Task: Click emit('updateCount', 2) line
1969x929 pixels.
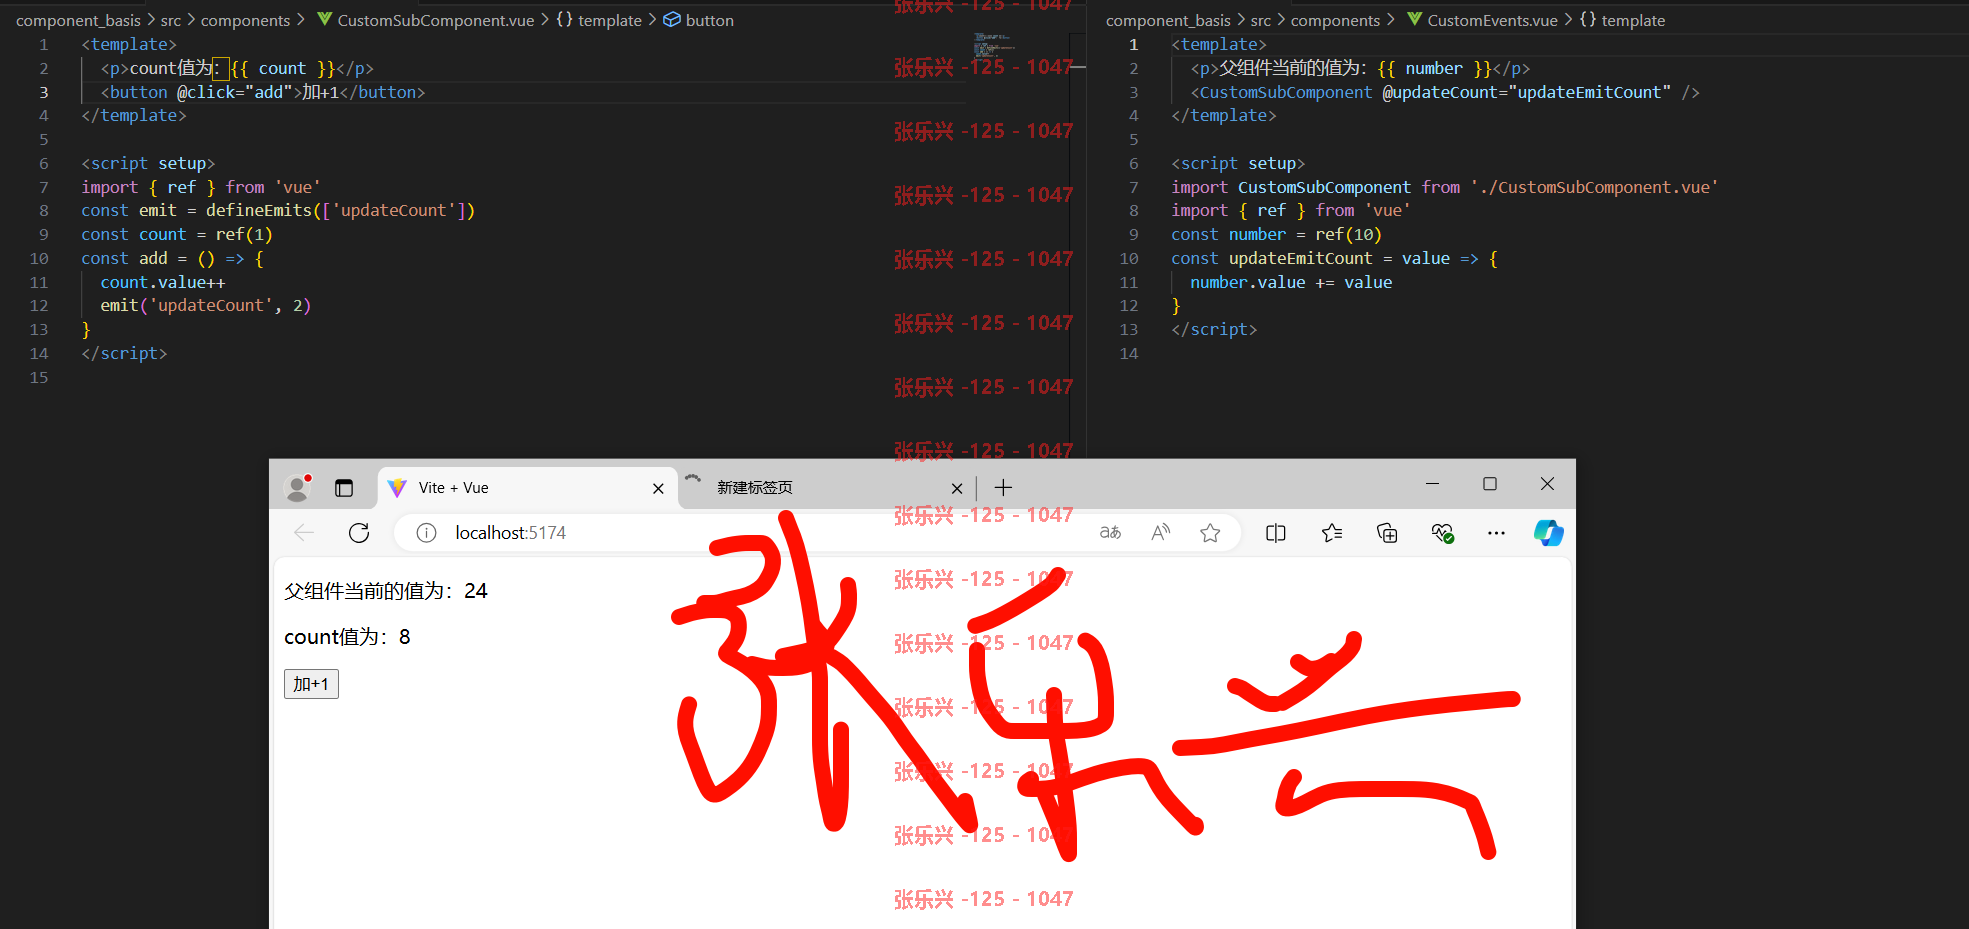Action: (206, 305)
